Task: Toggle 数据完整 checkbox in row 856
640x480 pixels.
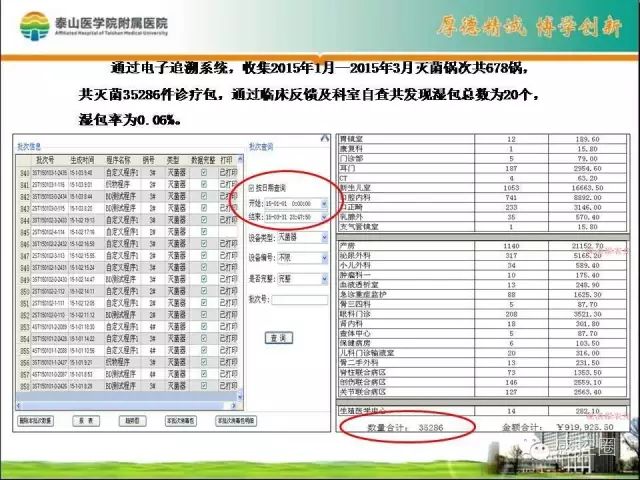Action: [204, 362]
